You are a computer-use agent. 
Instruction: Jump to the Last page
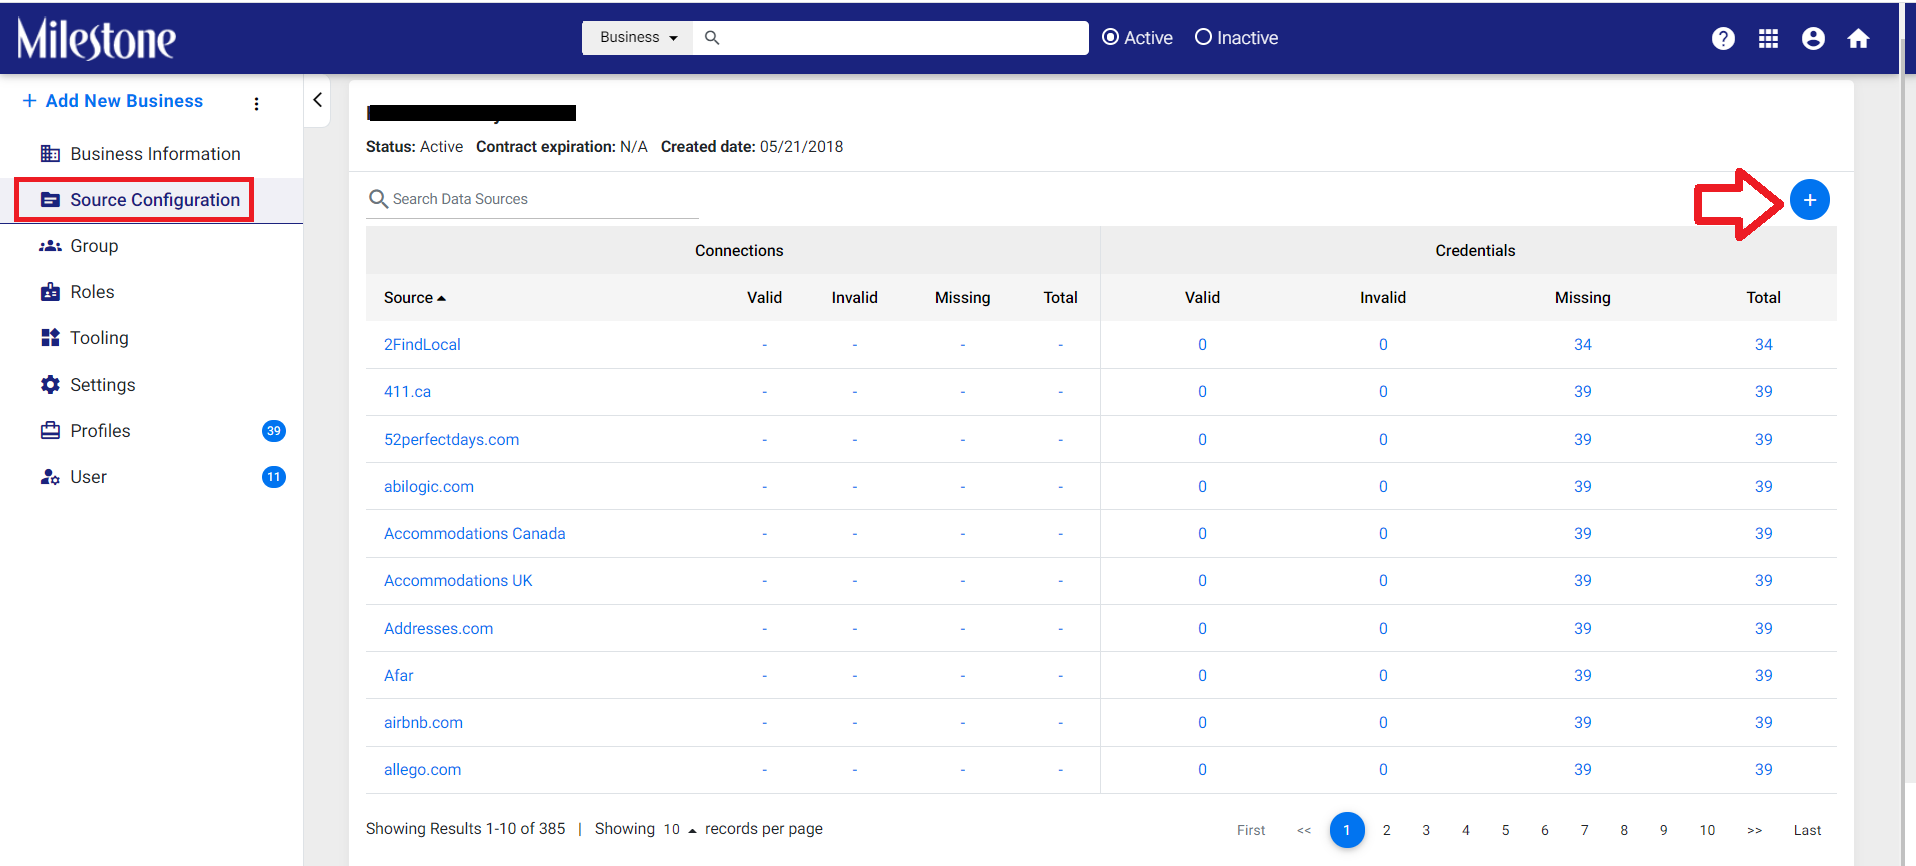click(x=1807, y=830)
